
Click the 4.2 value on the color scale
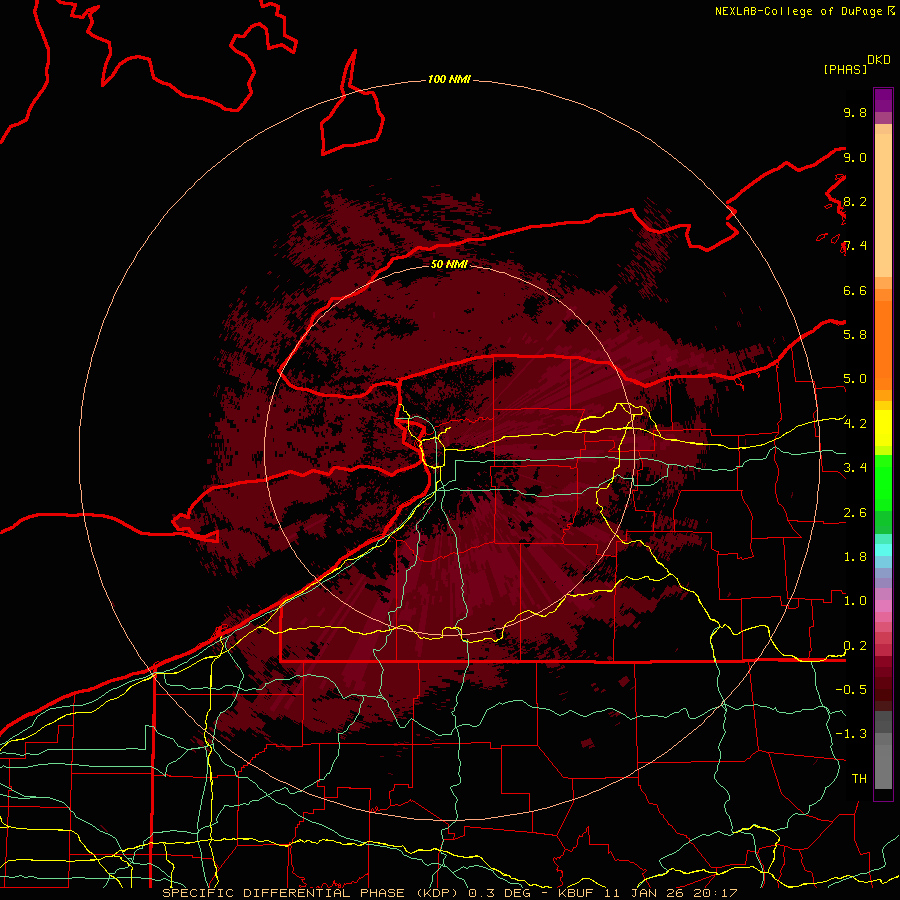point(855,424)
